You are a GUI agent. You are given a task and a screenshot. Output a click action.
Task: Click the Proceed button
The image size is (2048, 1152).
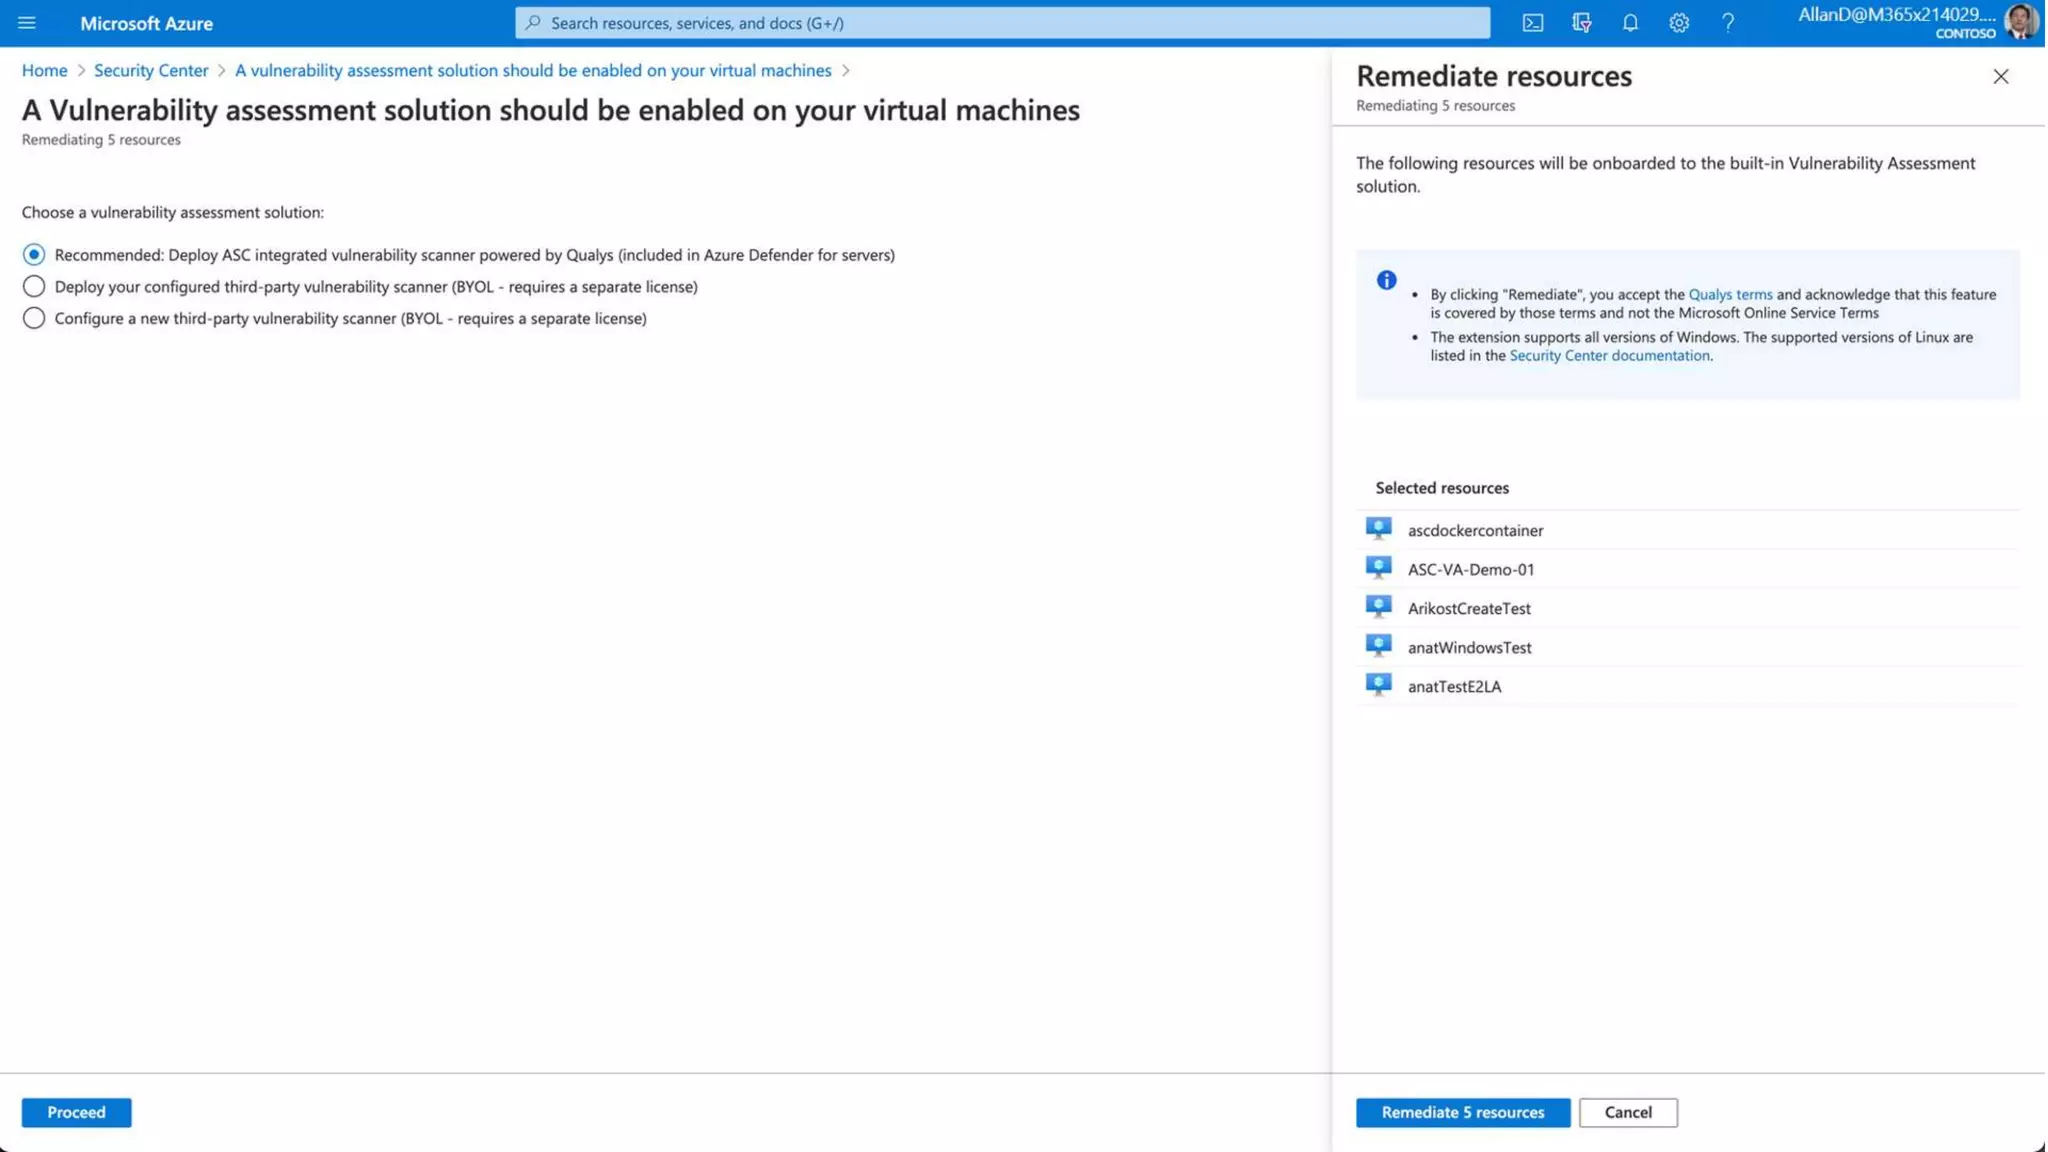coord(76,1113)
